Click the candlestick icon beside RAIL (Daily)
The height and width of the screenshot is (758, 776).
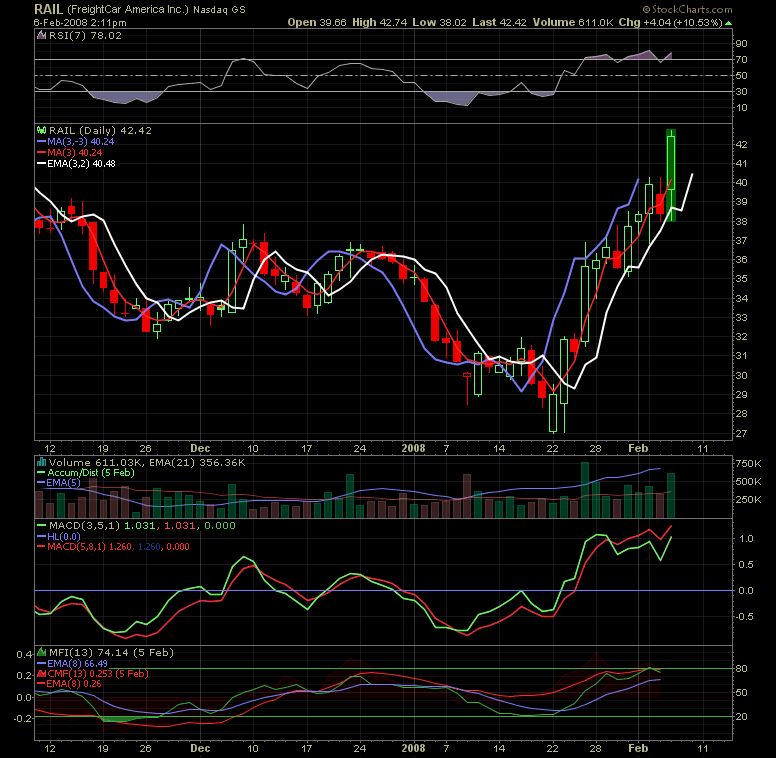coord(42,131)
